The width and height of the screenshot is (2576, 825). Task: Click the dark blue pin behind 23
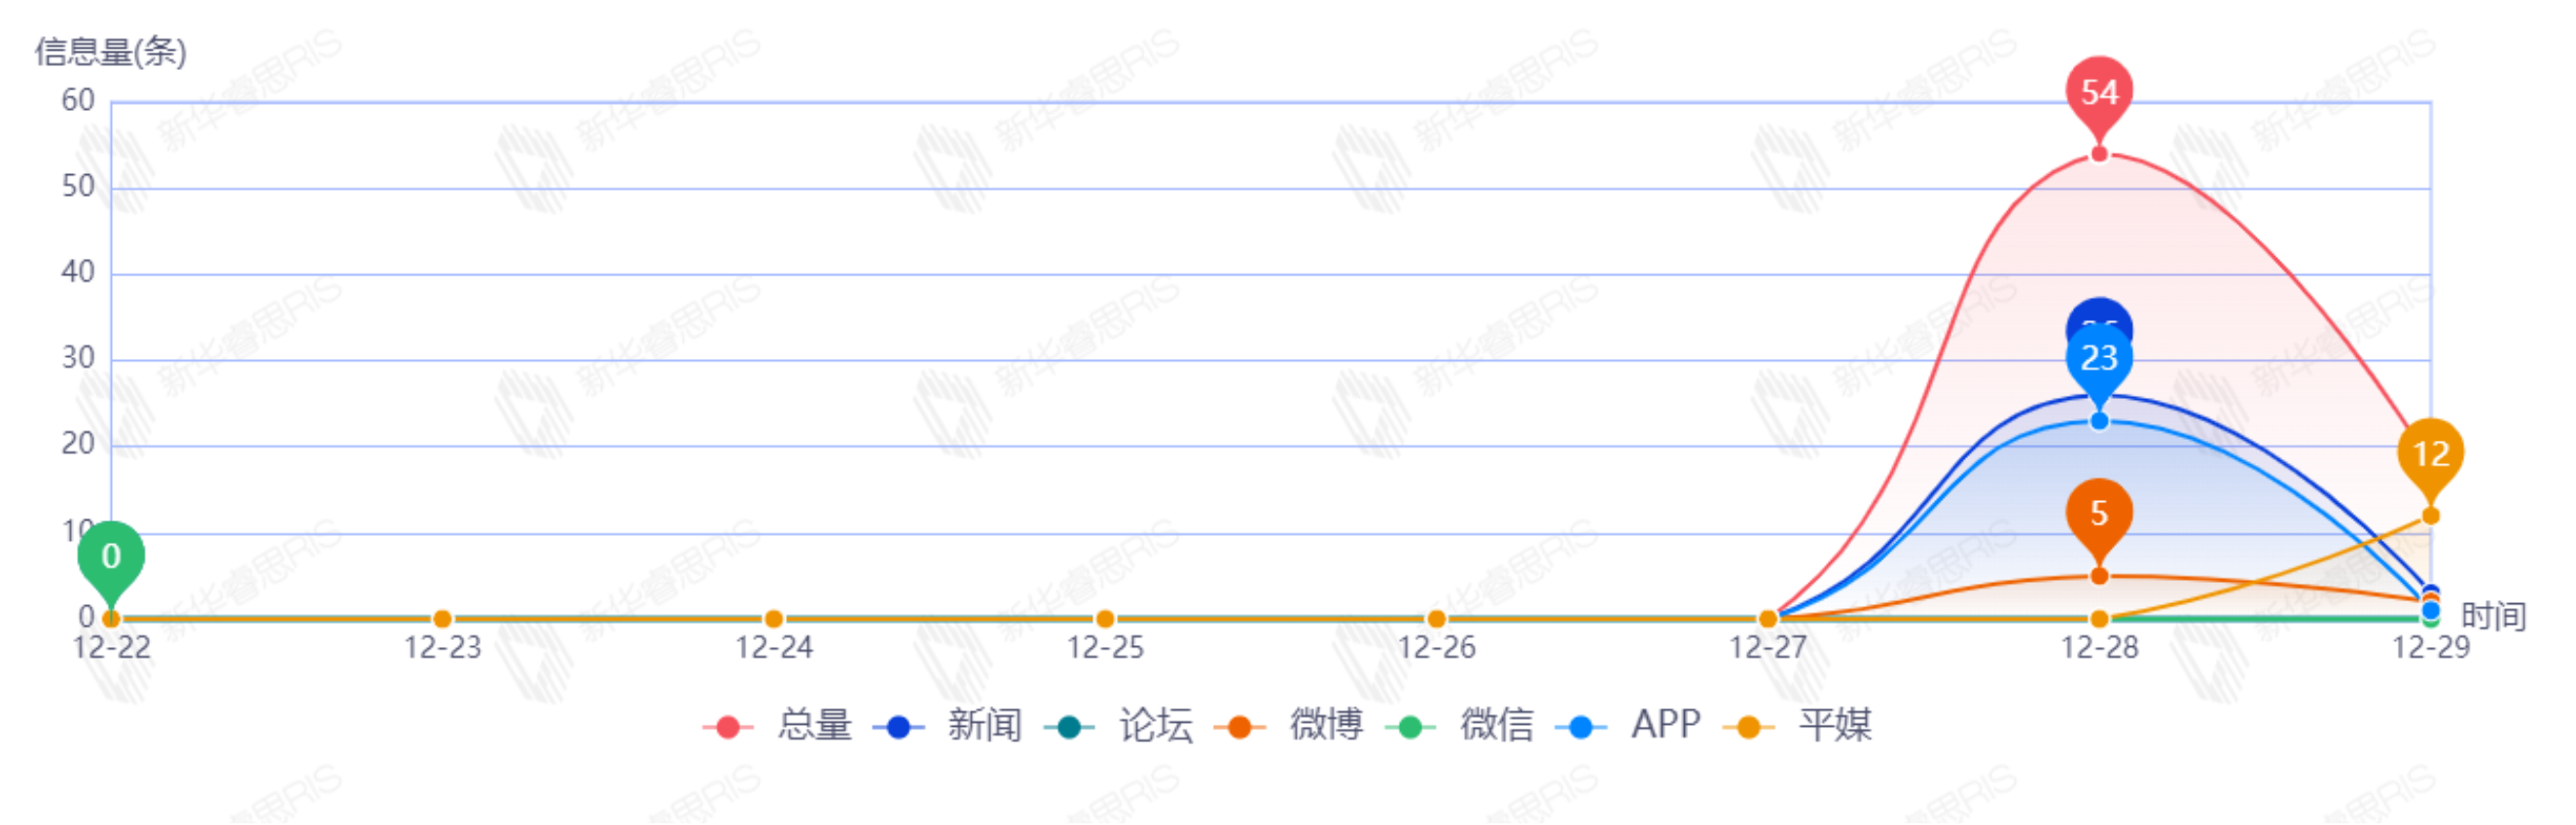pos(2099,314)
